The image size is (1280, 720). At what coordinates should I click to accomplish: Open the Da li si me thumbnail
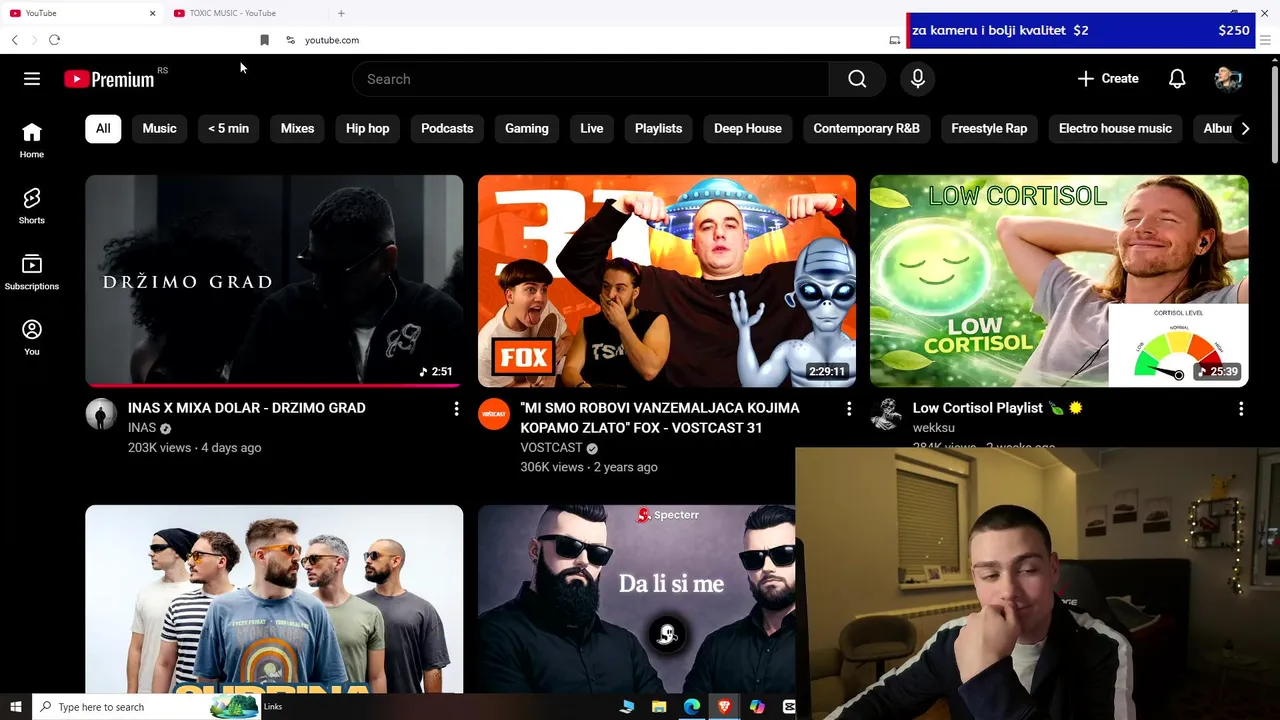click(x=636, y=599)
